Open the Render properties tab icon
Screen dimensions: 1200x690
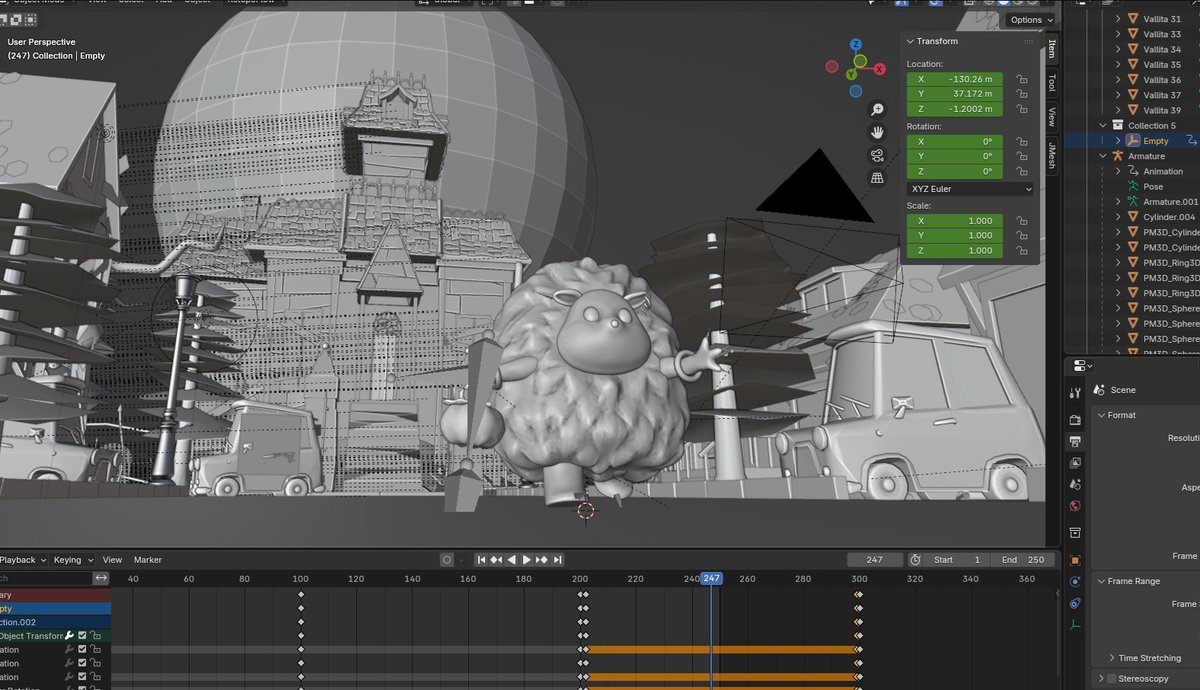click(1075, 420)
